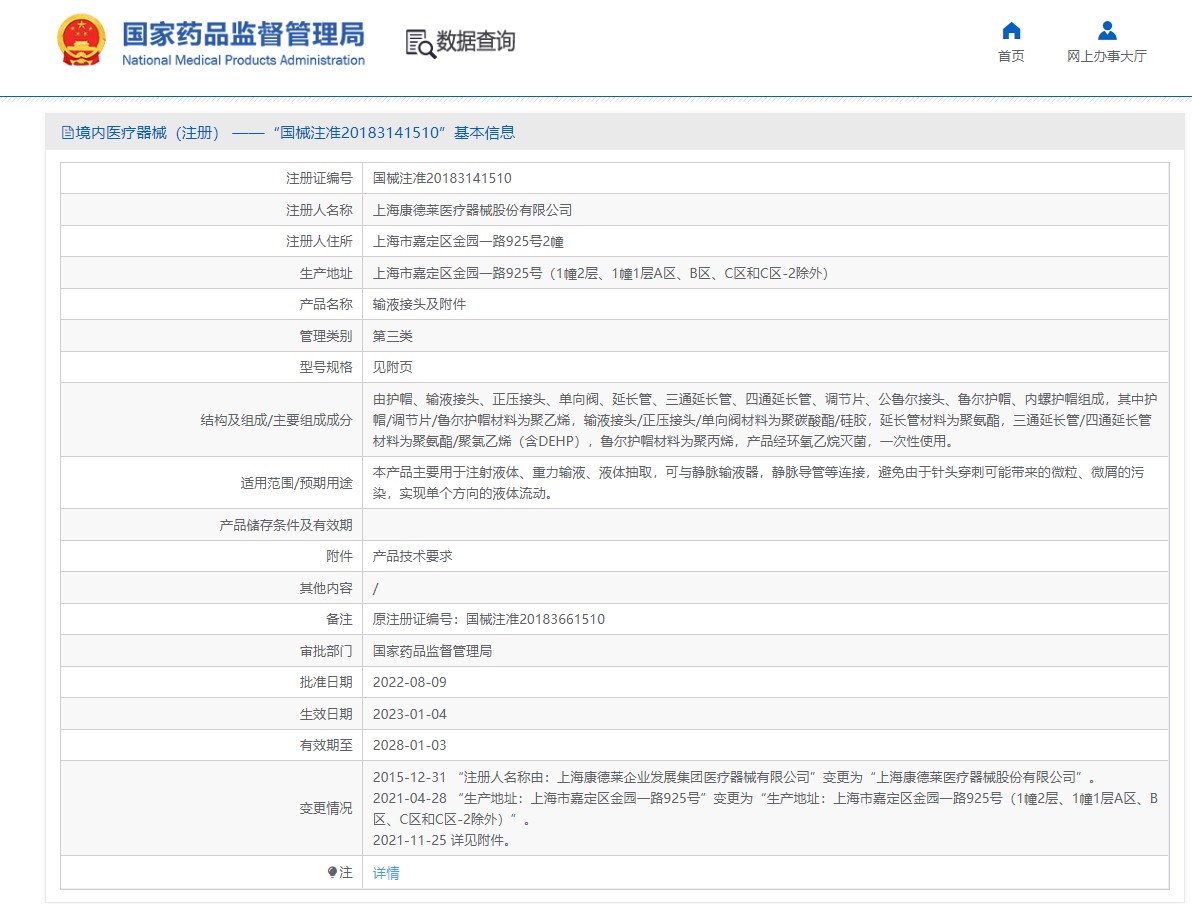Click the 产品名称 row label
The image size is (1192, 904).
pyautogui.click(x=326, y=304)
